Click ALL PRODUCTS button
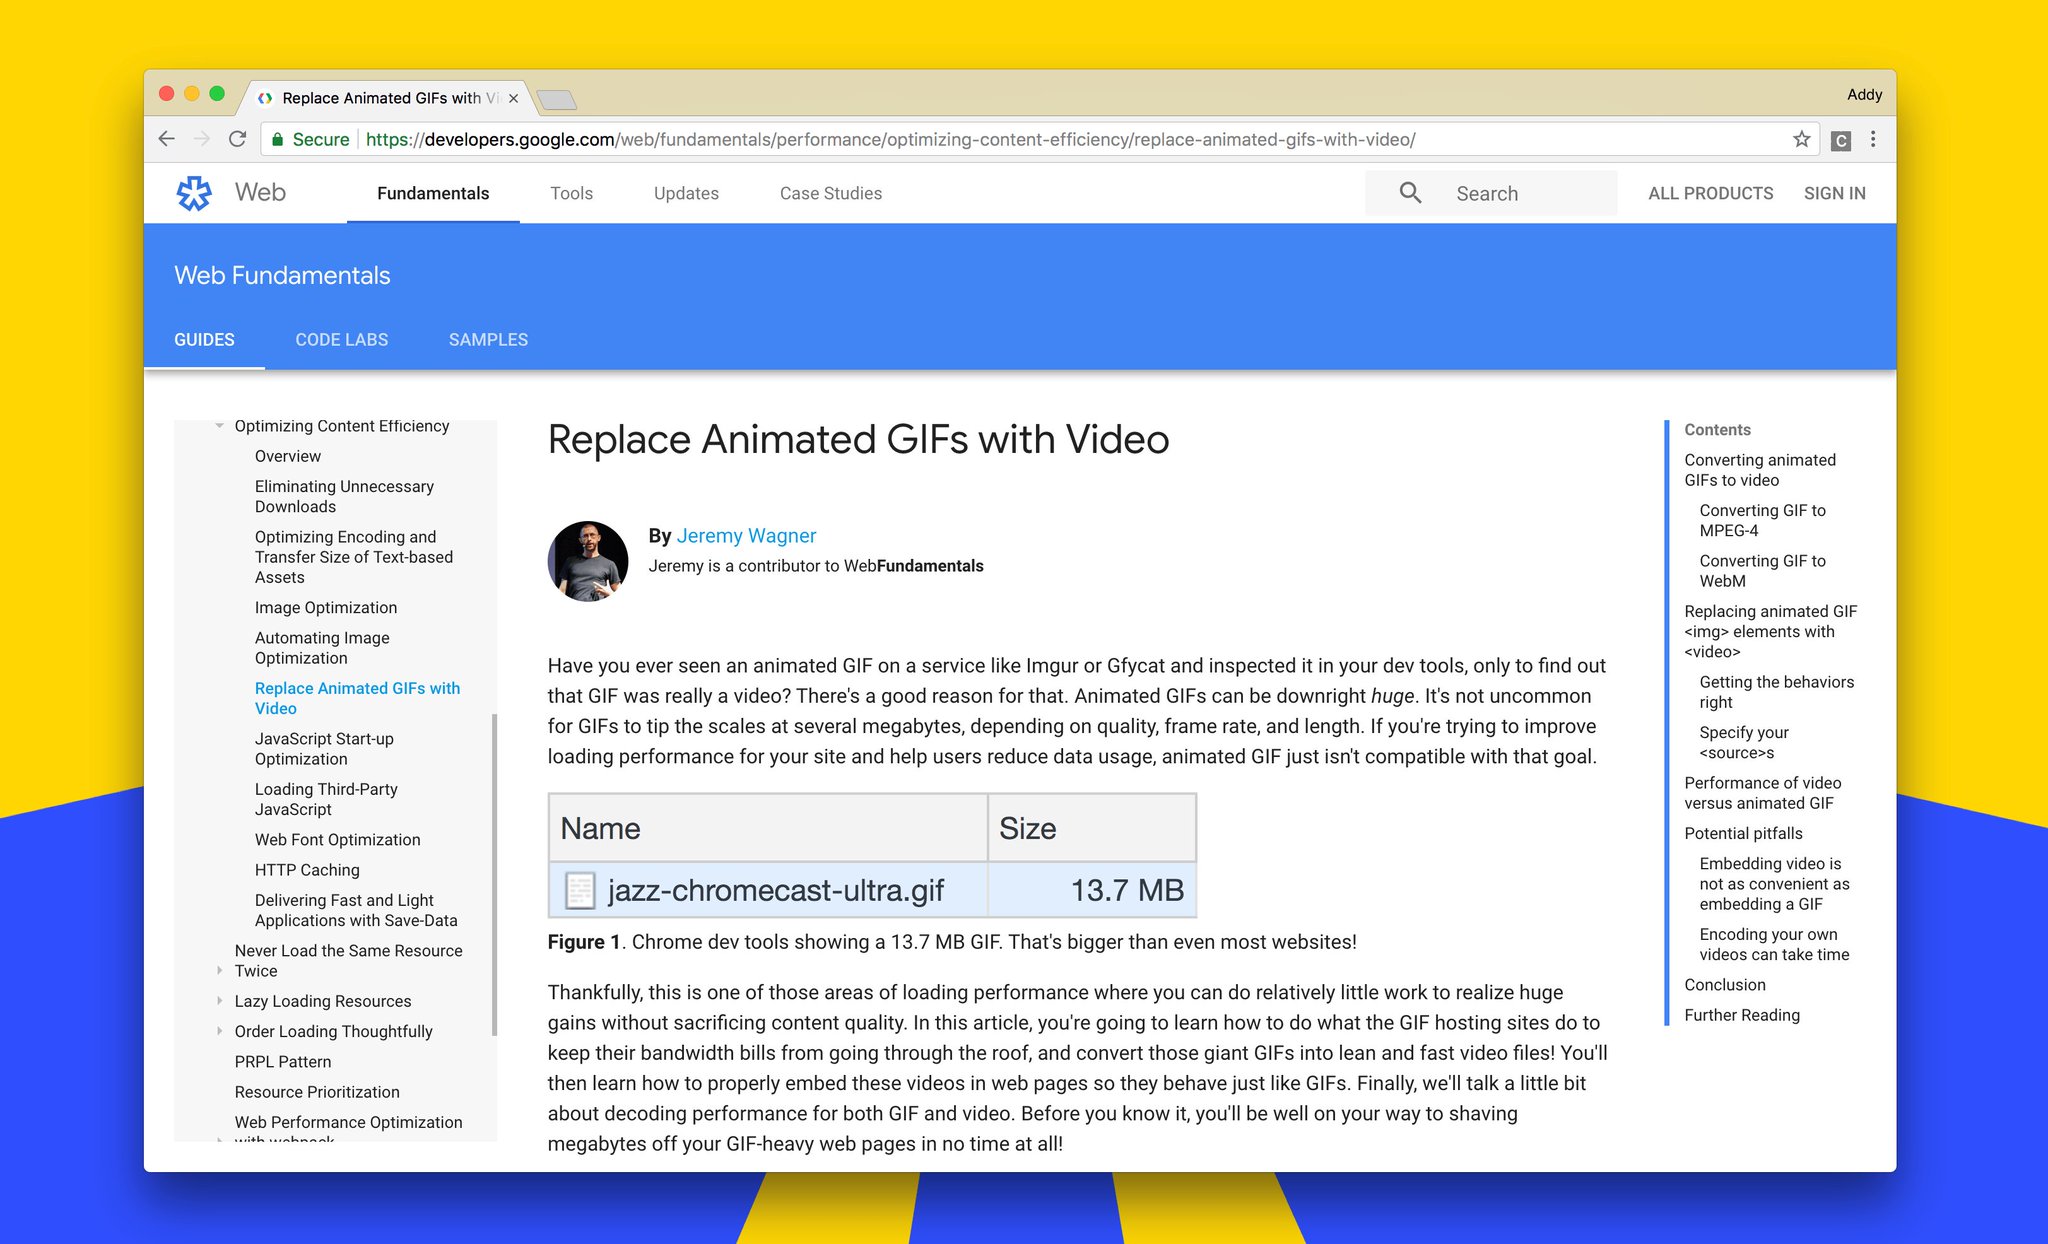The height and width of the screenshot is (1244, 2048). (x=1710, y=193)
